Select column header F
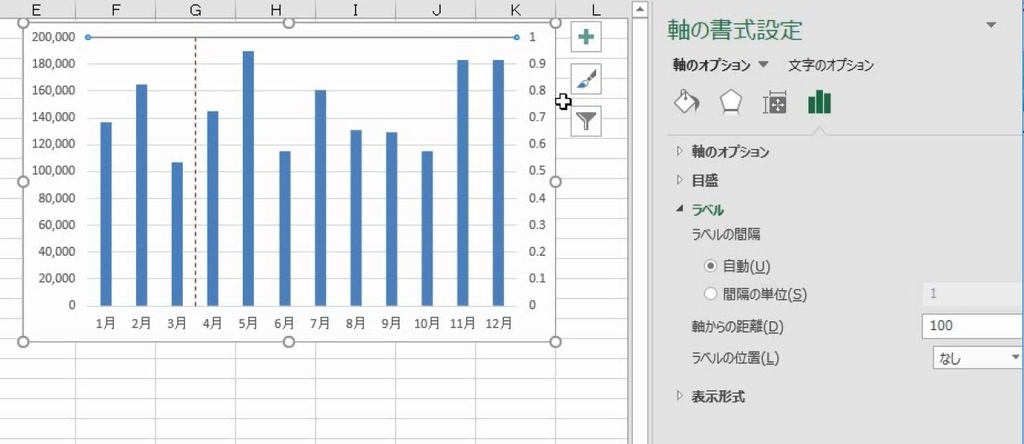 point(116,9)
